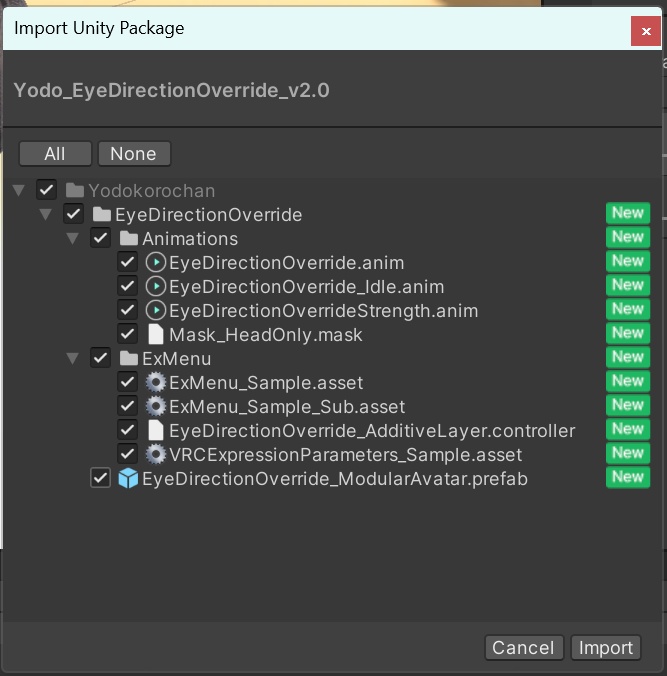Uncheck ExMenu_Sample.asset checkbox
Screen dimensions: 667x676
tap(128, 382)
